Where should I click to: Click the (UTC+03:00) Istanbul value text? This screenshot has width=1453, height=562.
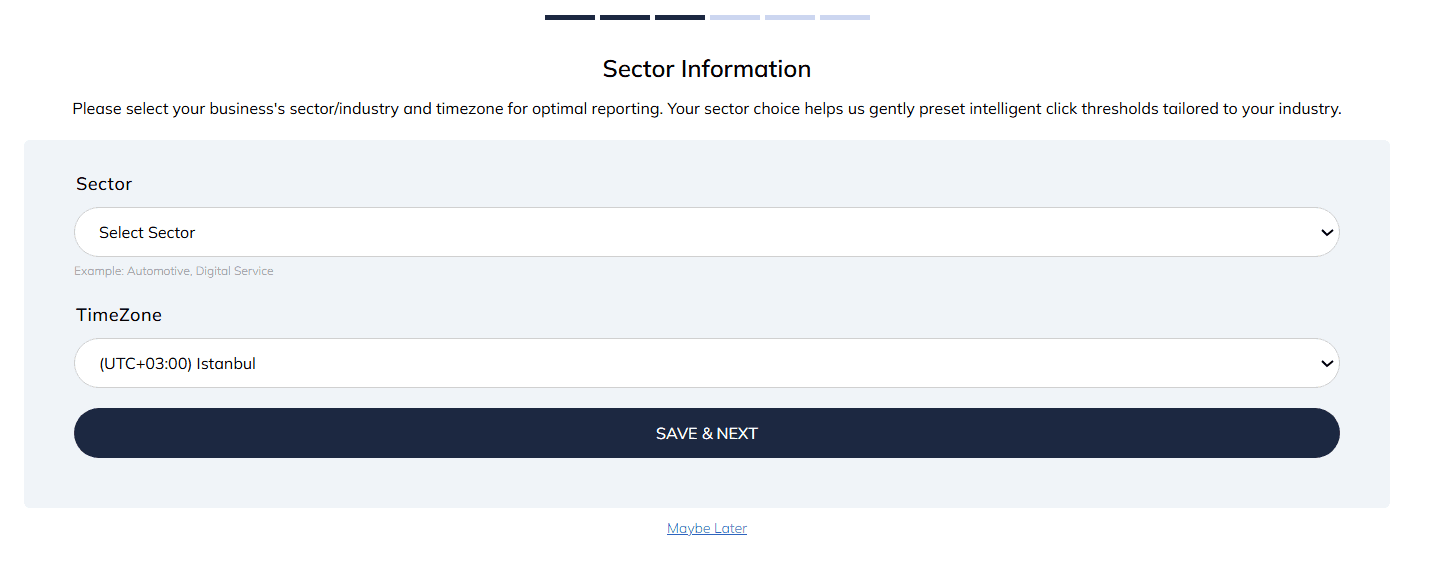point(177,364)
